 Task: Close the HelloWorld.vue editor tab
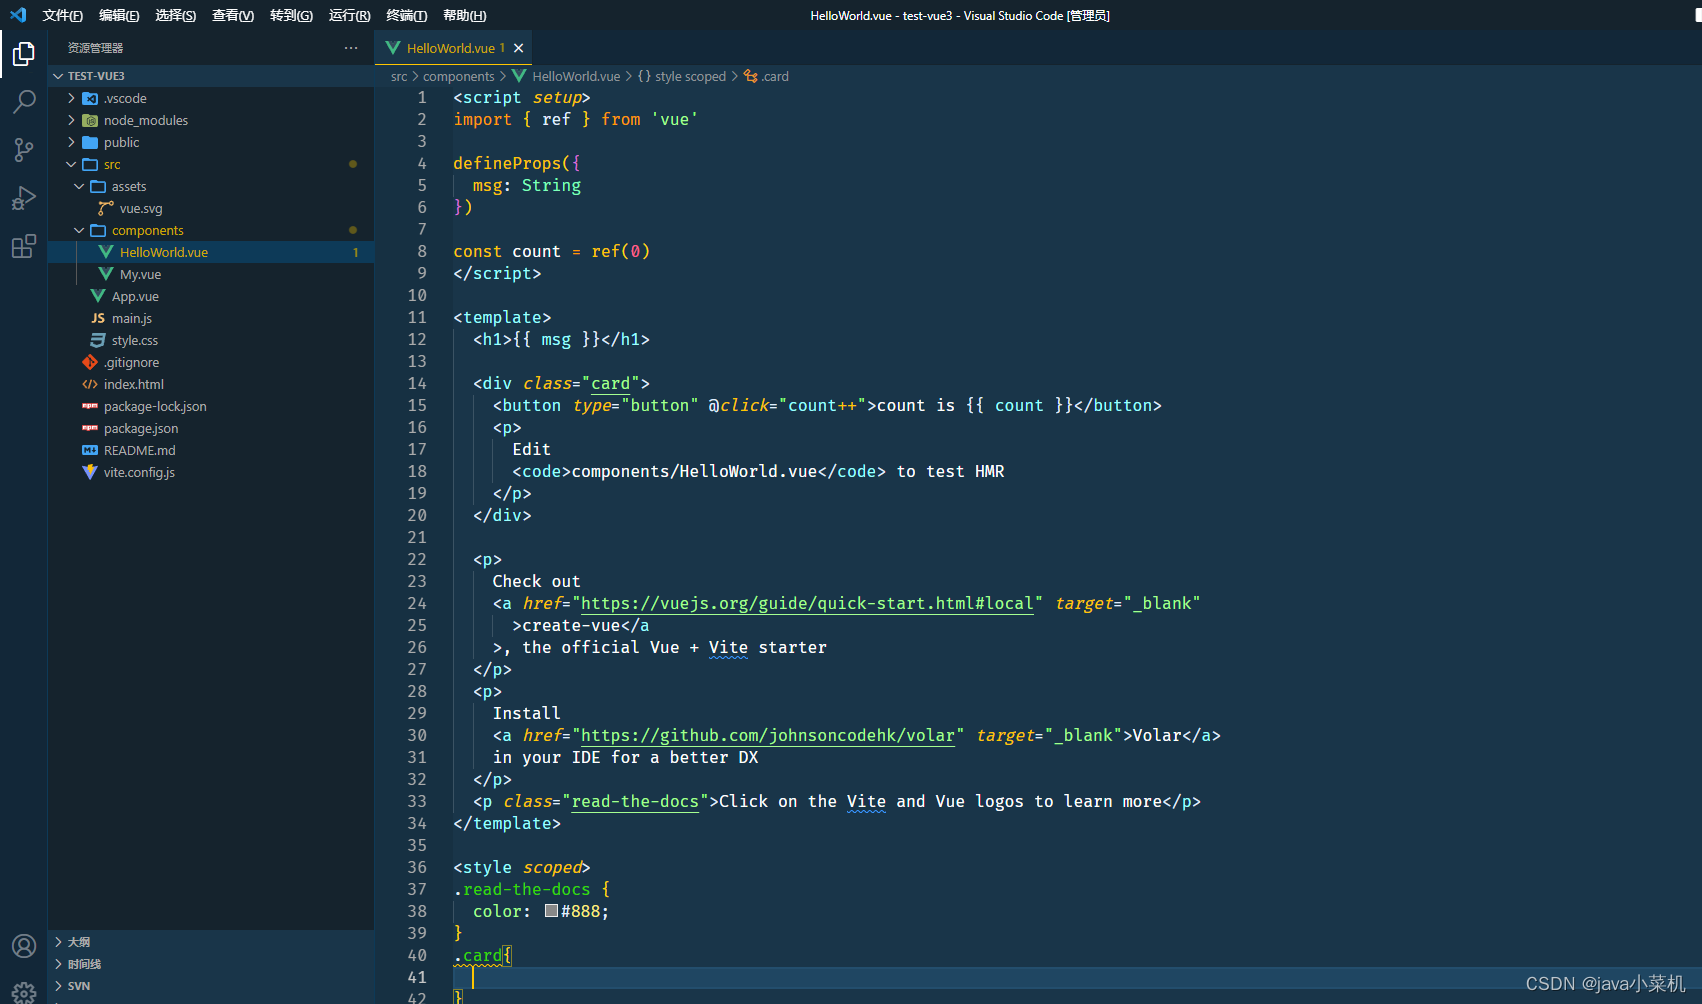(x=518, y=48)
